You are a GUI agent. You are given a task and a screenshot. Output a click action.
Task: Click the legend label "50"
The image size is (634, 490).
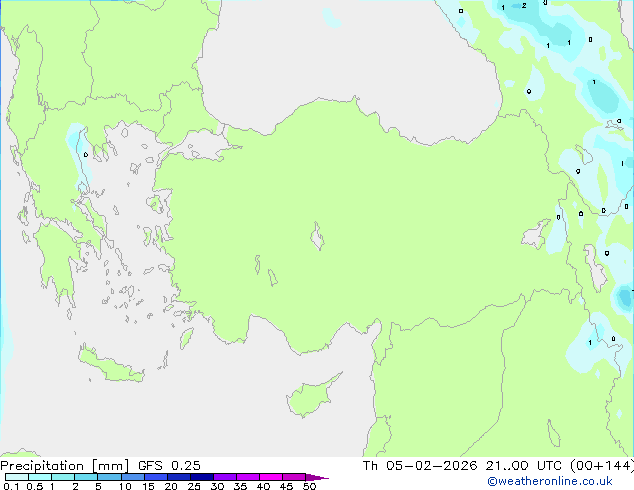pos(309,486)
